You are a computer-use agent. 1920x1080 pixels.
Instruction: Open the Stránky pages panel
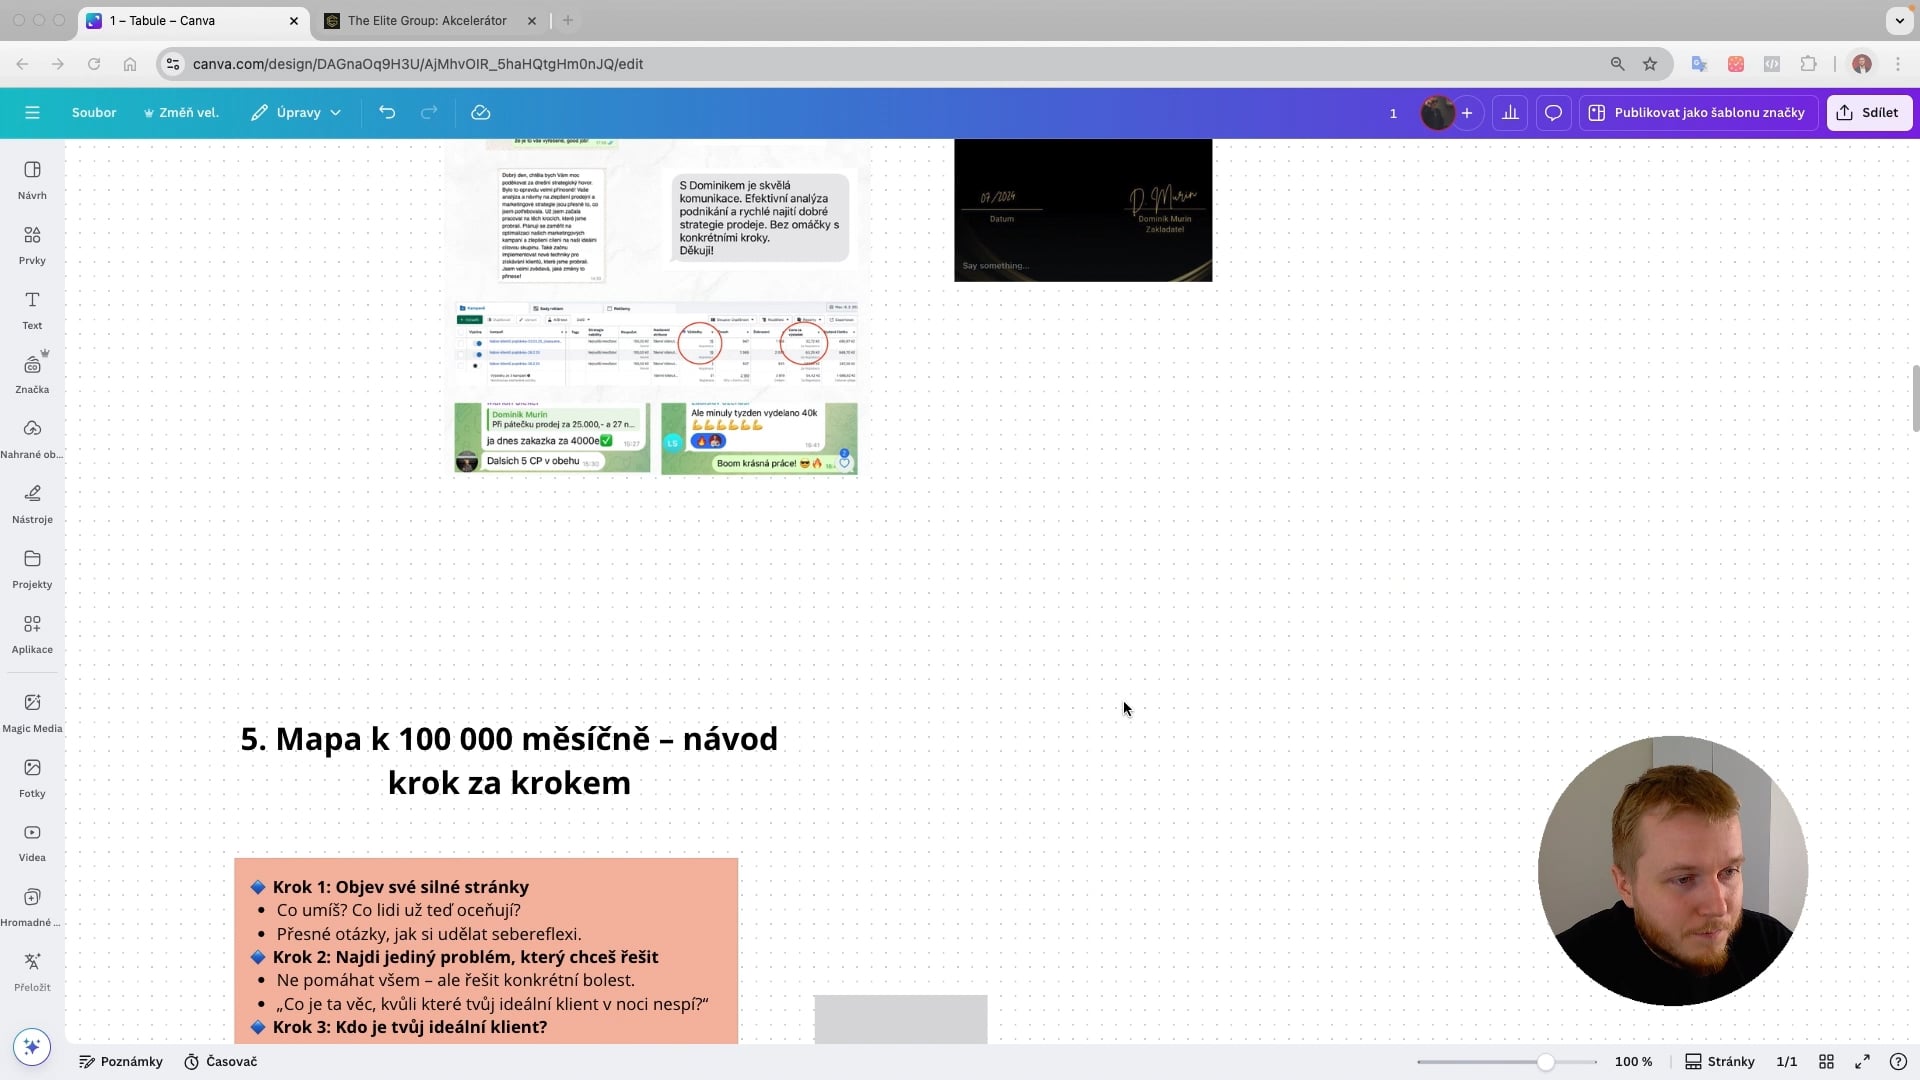1720,1062
